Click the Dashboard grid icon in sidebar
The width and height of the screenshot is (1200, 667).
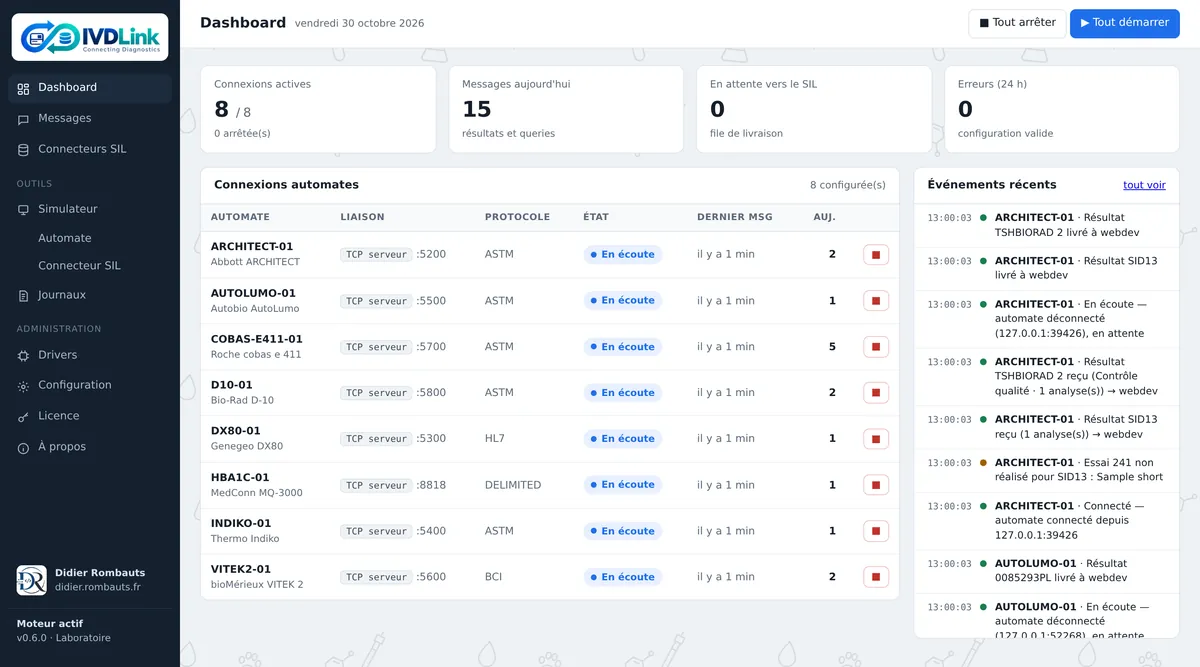[x=23, y=88]
